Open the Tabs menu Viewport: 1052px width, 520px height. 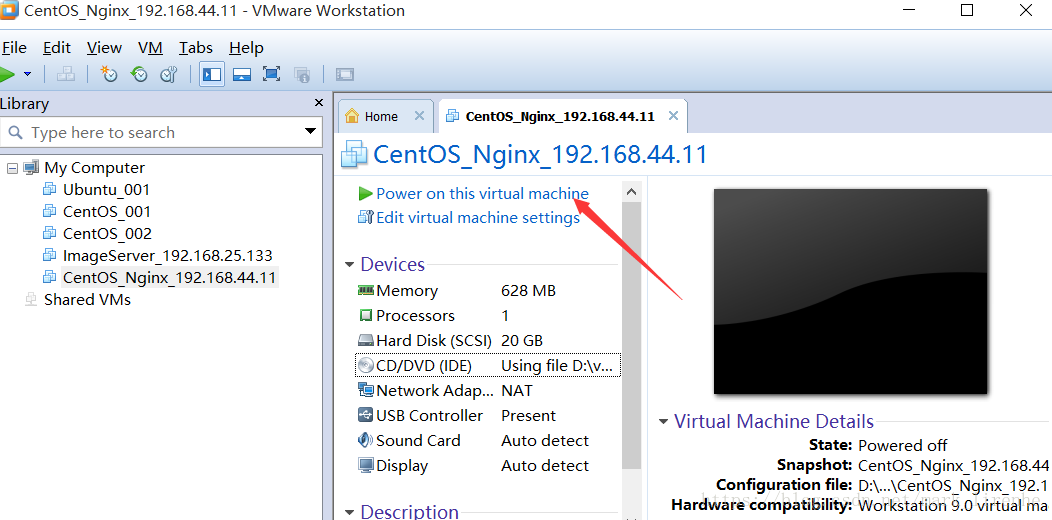pos(196,48)
